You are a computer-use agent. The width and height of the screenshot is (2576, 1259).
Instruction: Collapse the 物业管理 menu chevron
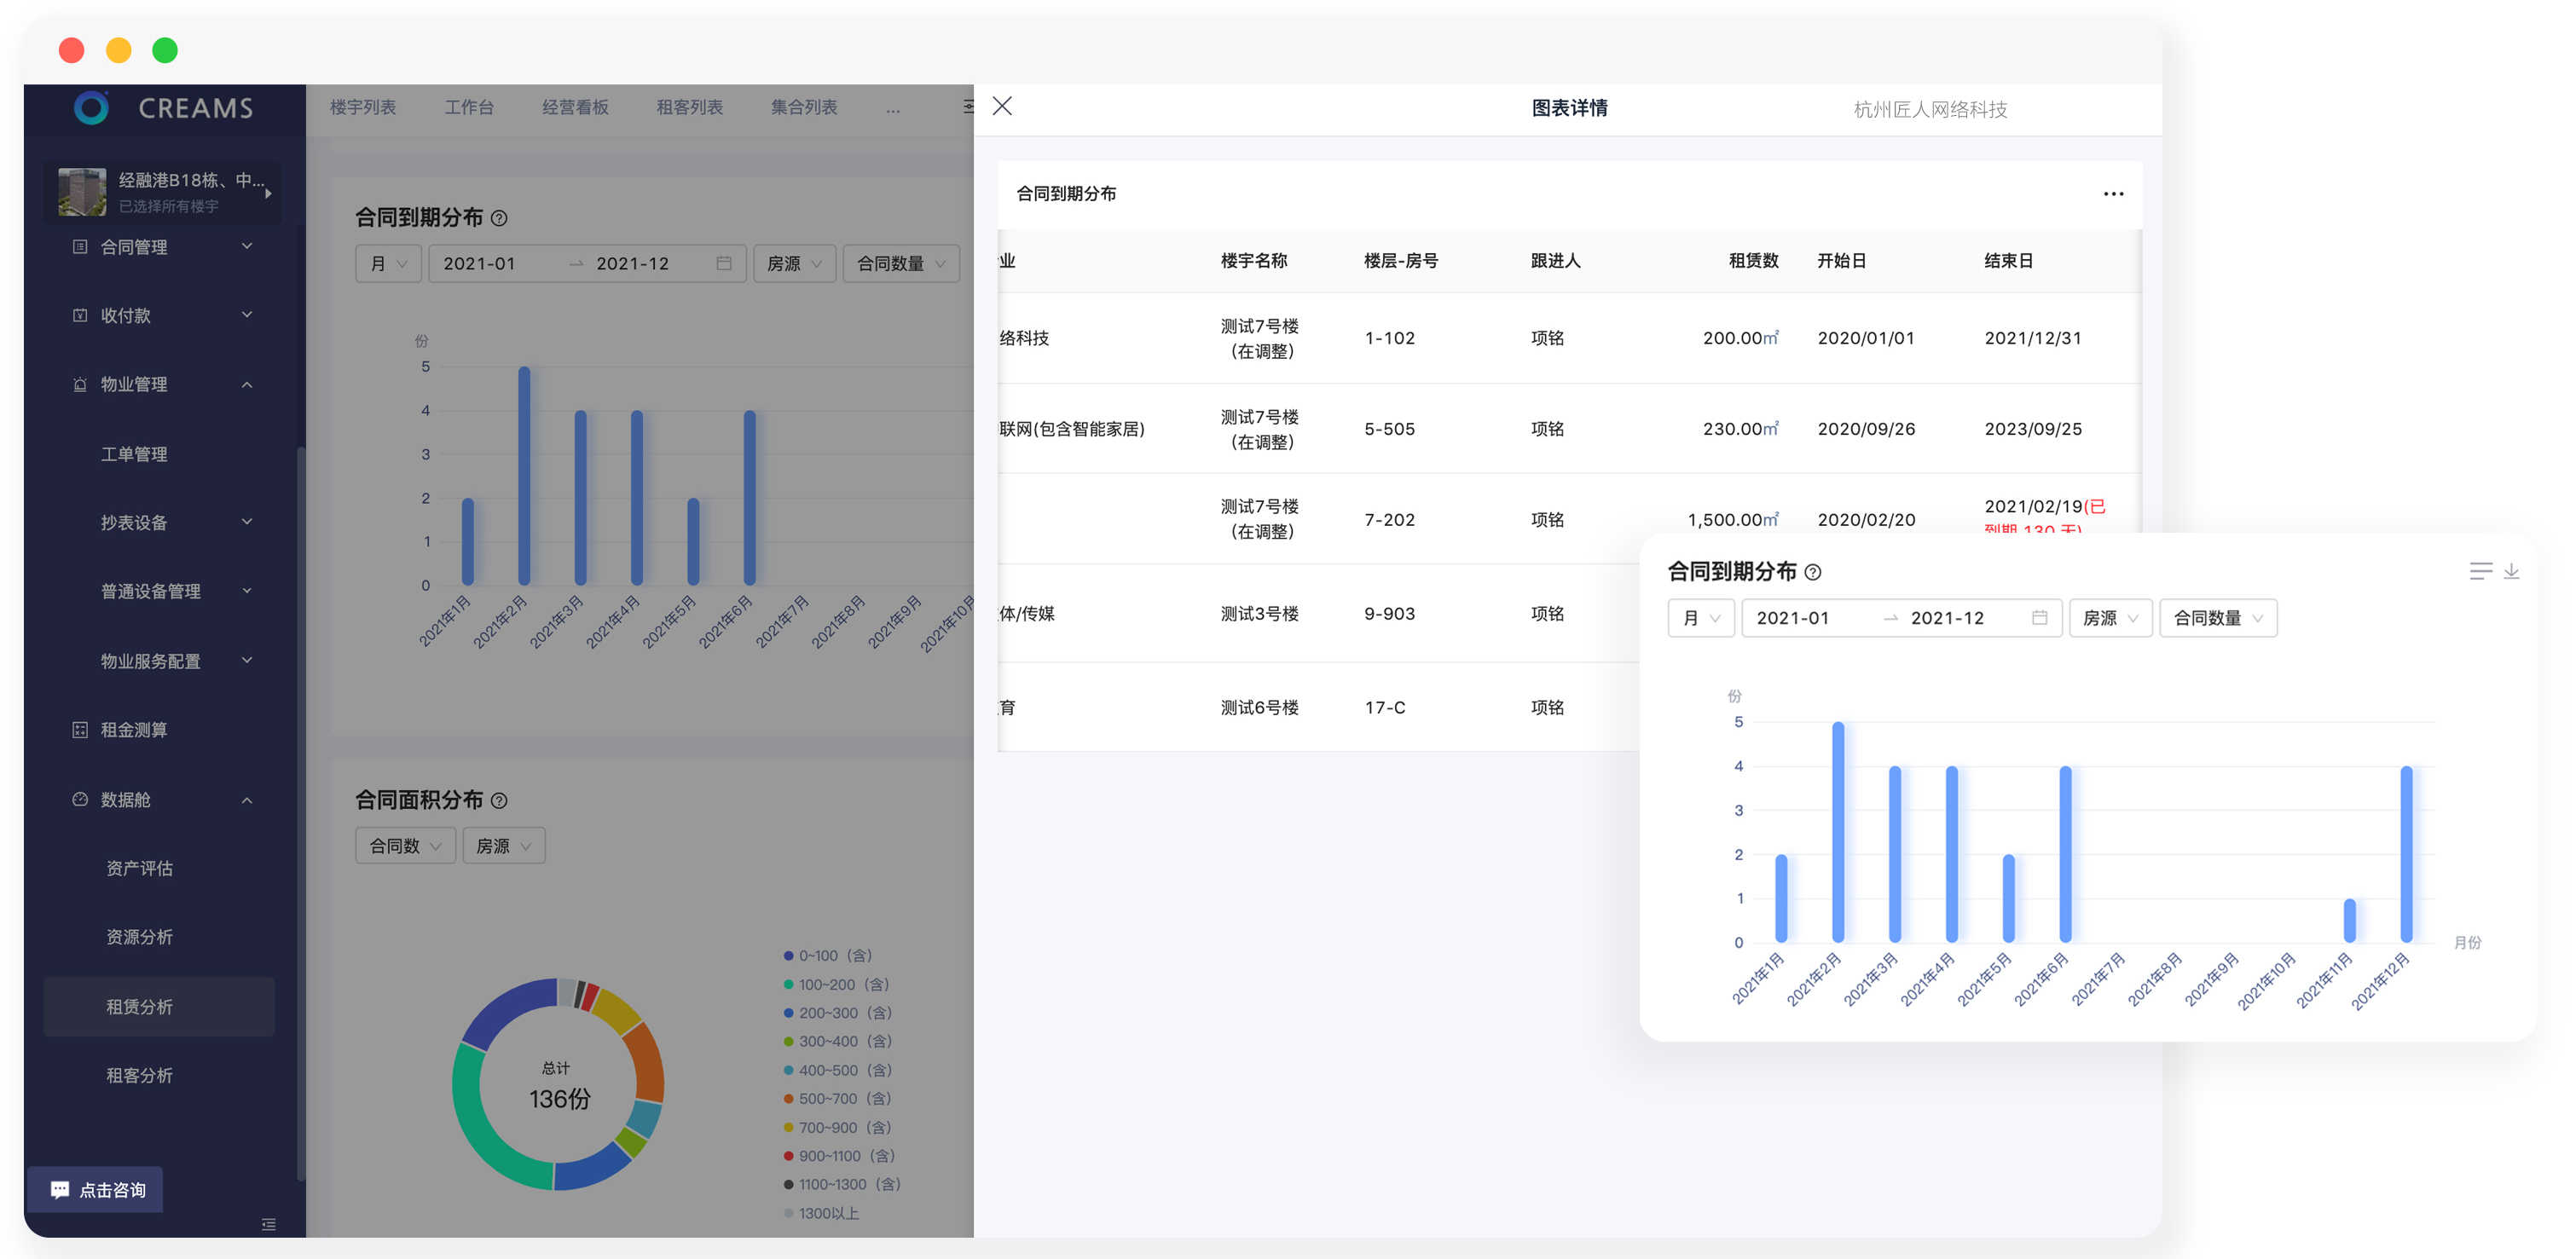tap(247, 385)
